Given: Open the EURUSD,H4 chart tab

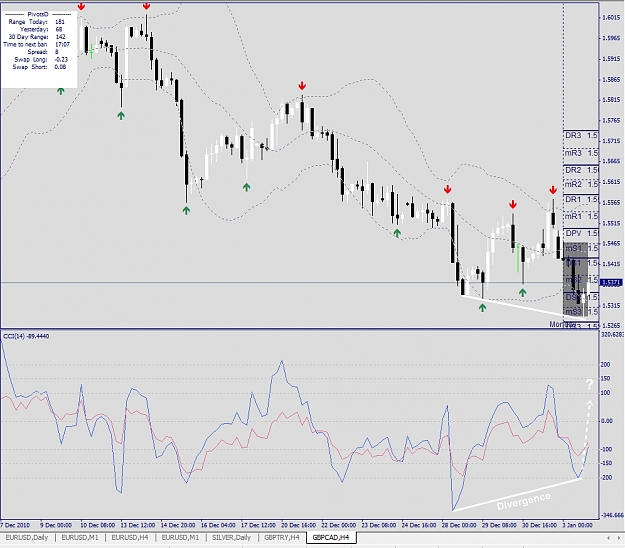Looking at the screenshot, I should [130, 538].
